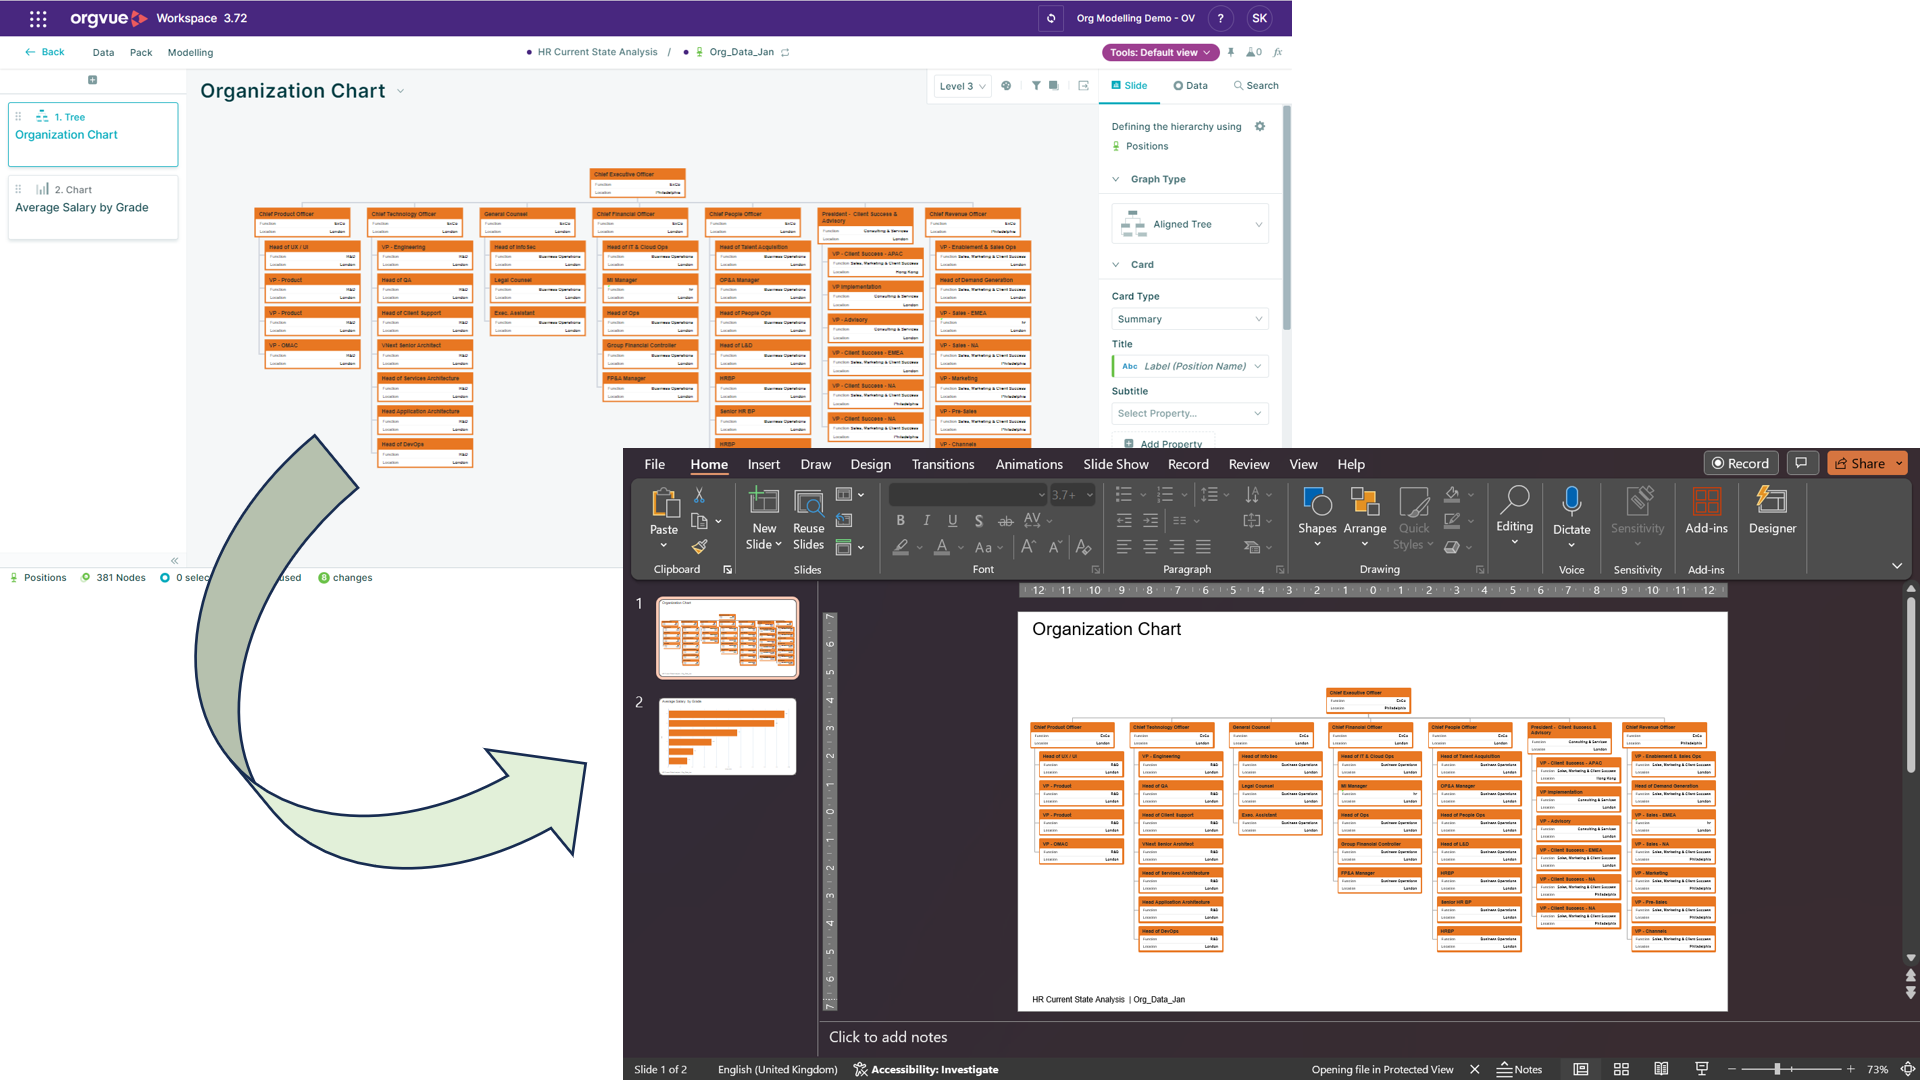Toggle bold formatting

tap(900, 520)
